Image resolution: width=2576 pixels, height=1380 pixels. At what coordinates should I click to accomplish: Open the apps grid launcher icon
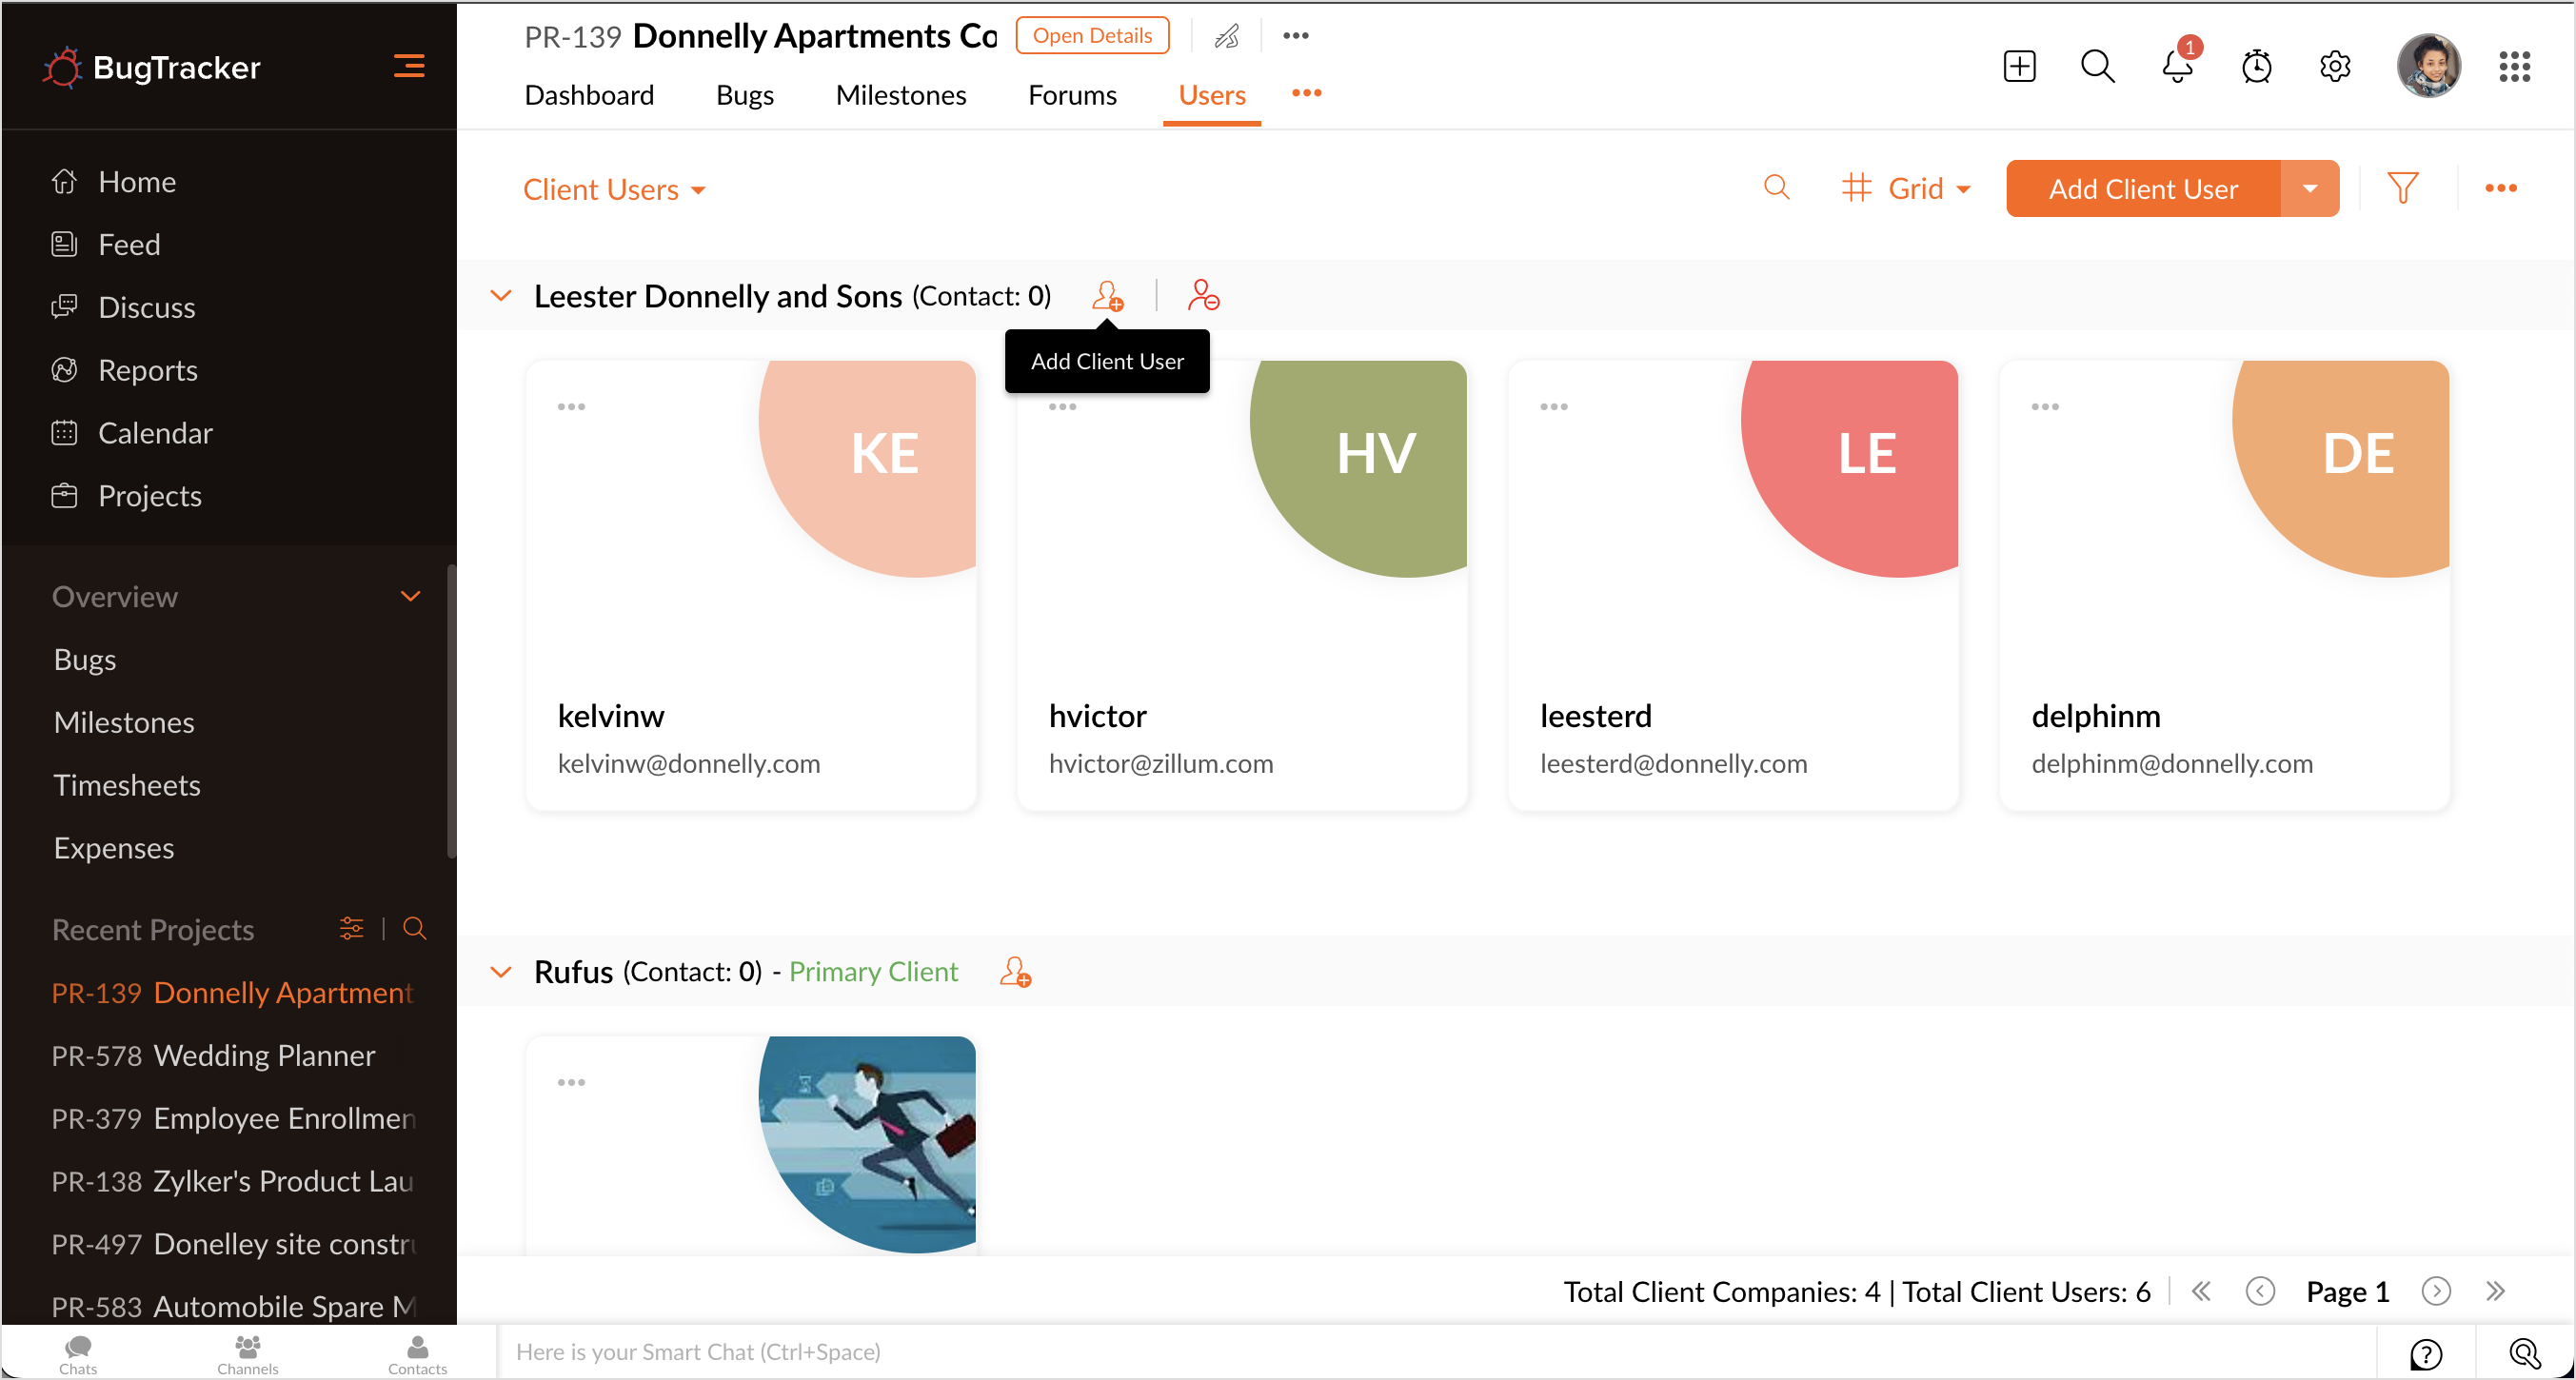[x=2514, y=67]
